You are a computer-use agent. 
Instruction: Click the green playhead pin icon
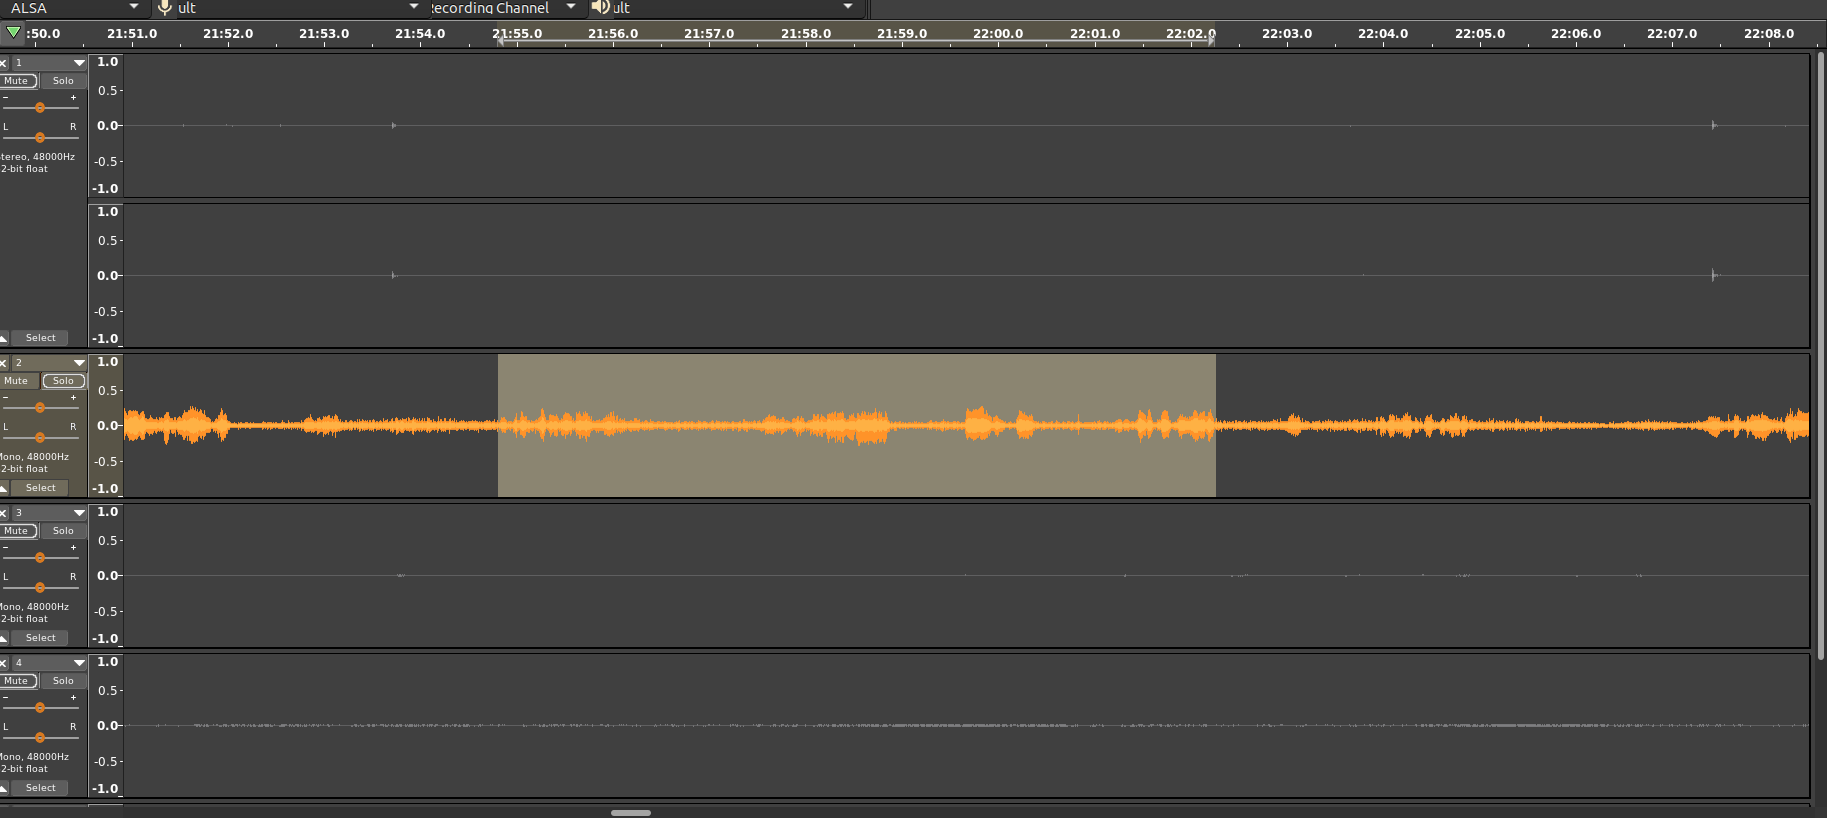tap(13, 33)
